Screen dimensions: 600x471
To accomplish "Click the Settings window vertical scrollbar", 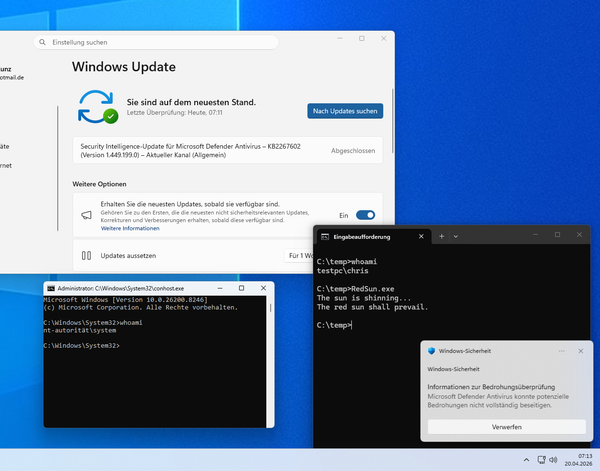I will point(392,121).
